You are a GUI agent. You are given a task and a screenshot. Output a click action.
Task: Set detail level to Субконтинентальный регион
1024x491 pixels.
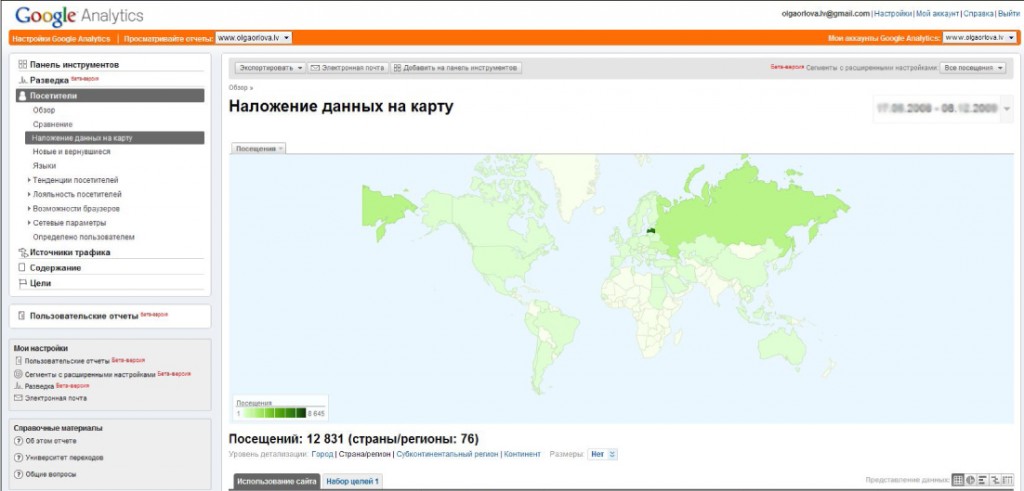click(447, 454)
